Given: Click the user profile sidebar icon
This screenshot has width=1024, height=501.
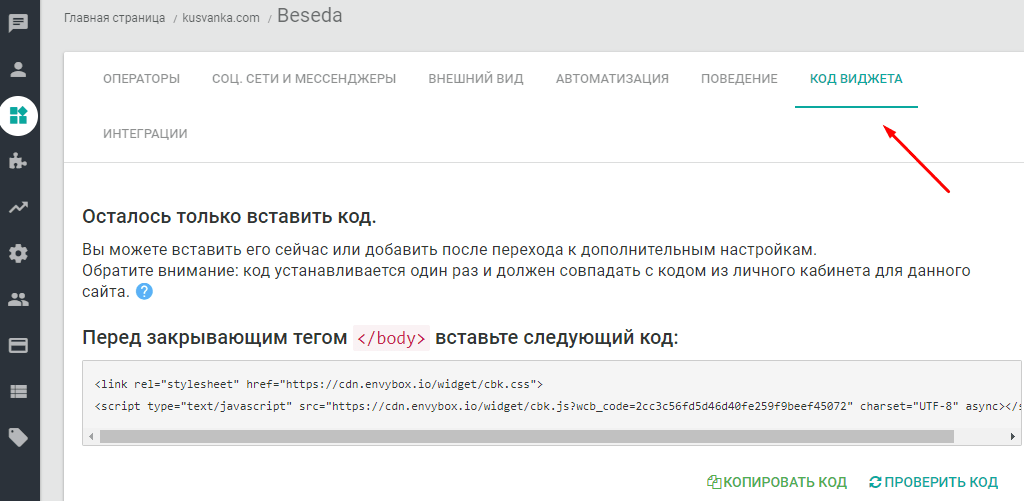Looking at the screenshot, I should [x=18, y=70].
